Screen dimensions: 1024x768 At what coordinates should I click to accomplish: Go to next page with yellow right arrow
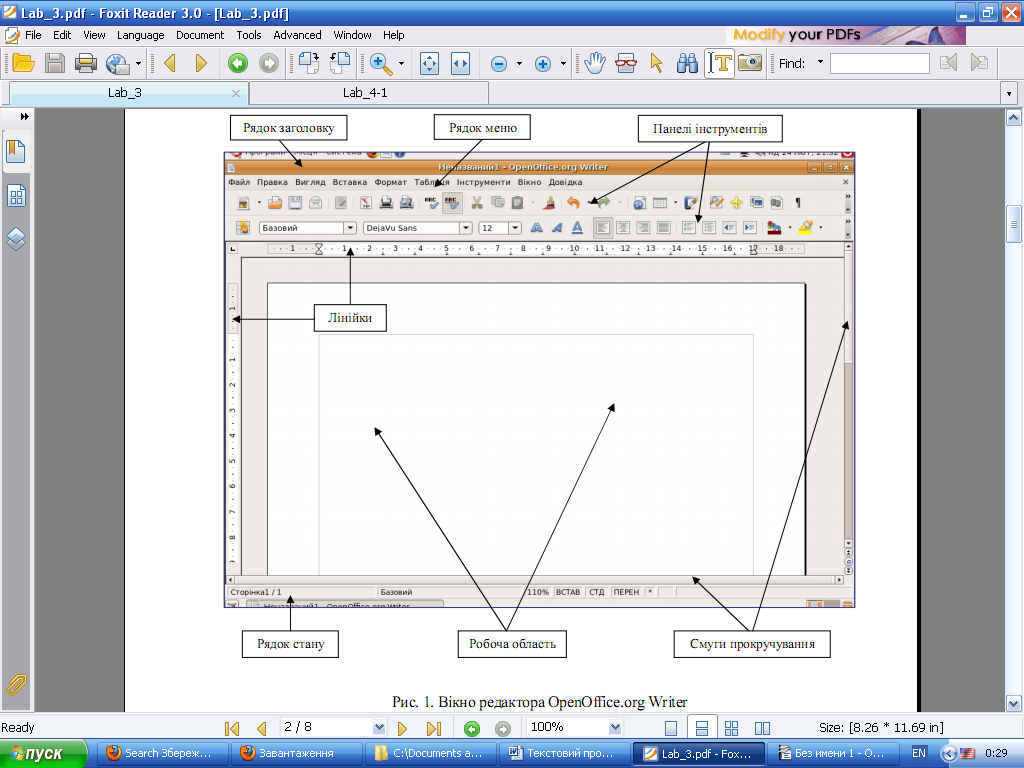[201, 63]
